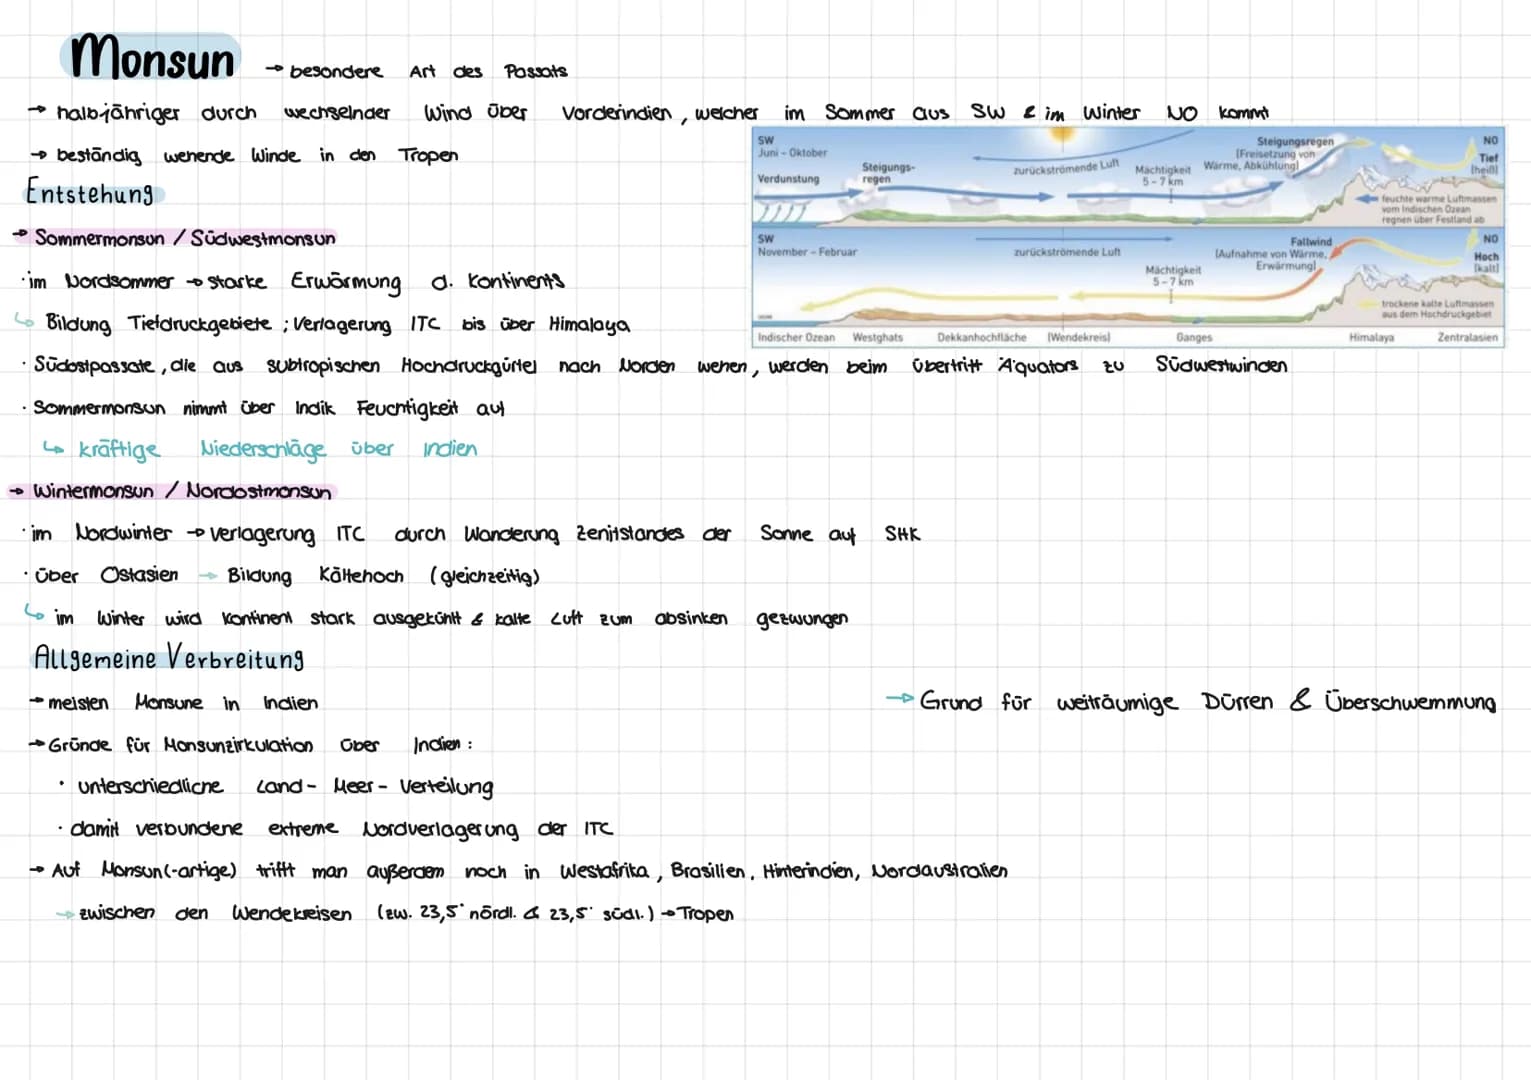Click the blue arrow before 'Grund für weiträumige Dürren'
1531x1080 pixels.
pos(900,698)
